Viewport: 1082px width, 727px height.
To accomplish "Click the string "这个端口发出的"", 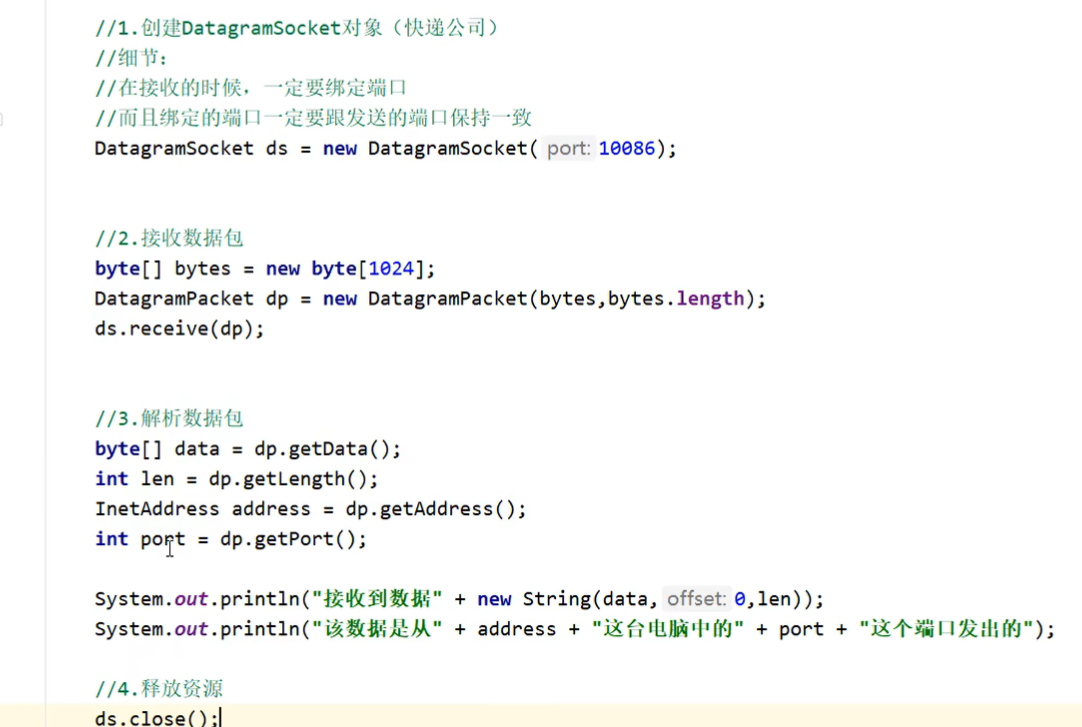I will (x=946, y=629).
